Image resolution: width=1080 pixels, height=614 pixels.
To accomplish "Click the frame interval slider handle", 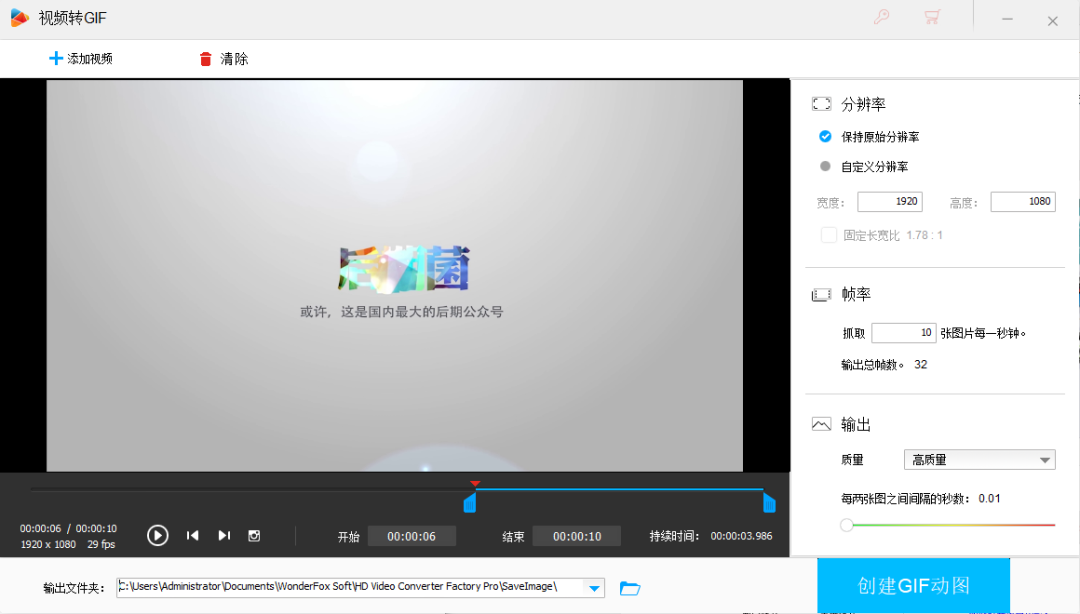I will pos(847,524).
